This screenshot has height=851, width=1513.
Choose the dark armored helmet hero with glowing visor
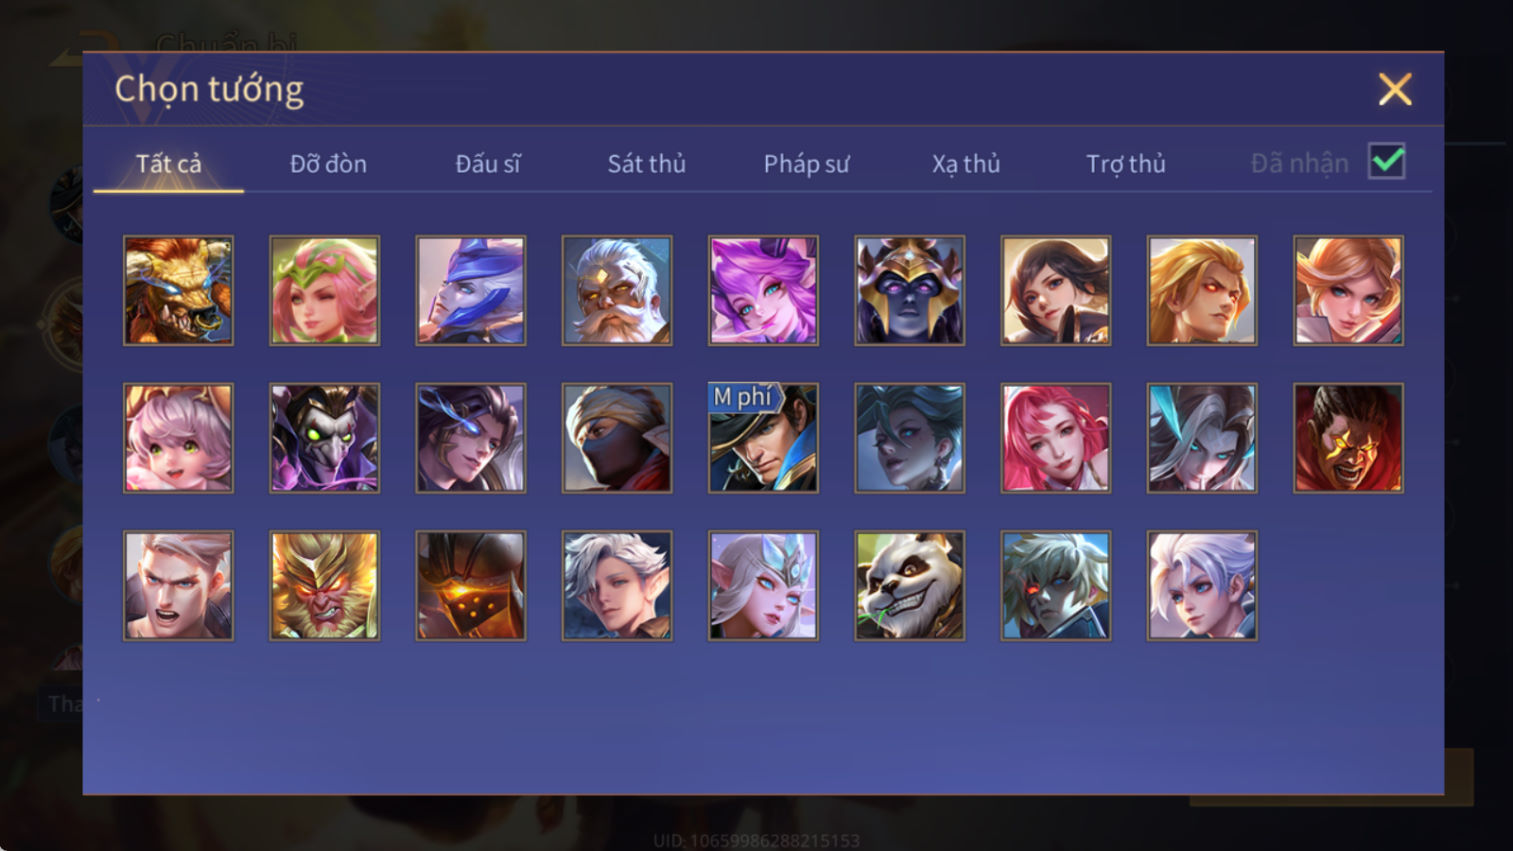tap(471, 586)
